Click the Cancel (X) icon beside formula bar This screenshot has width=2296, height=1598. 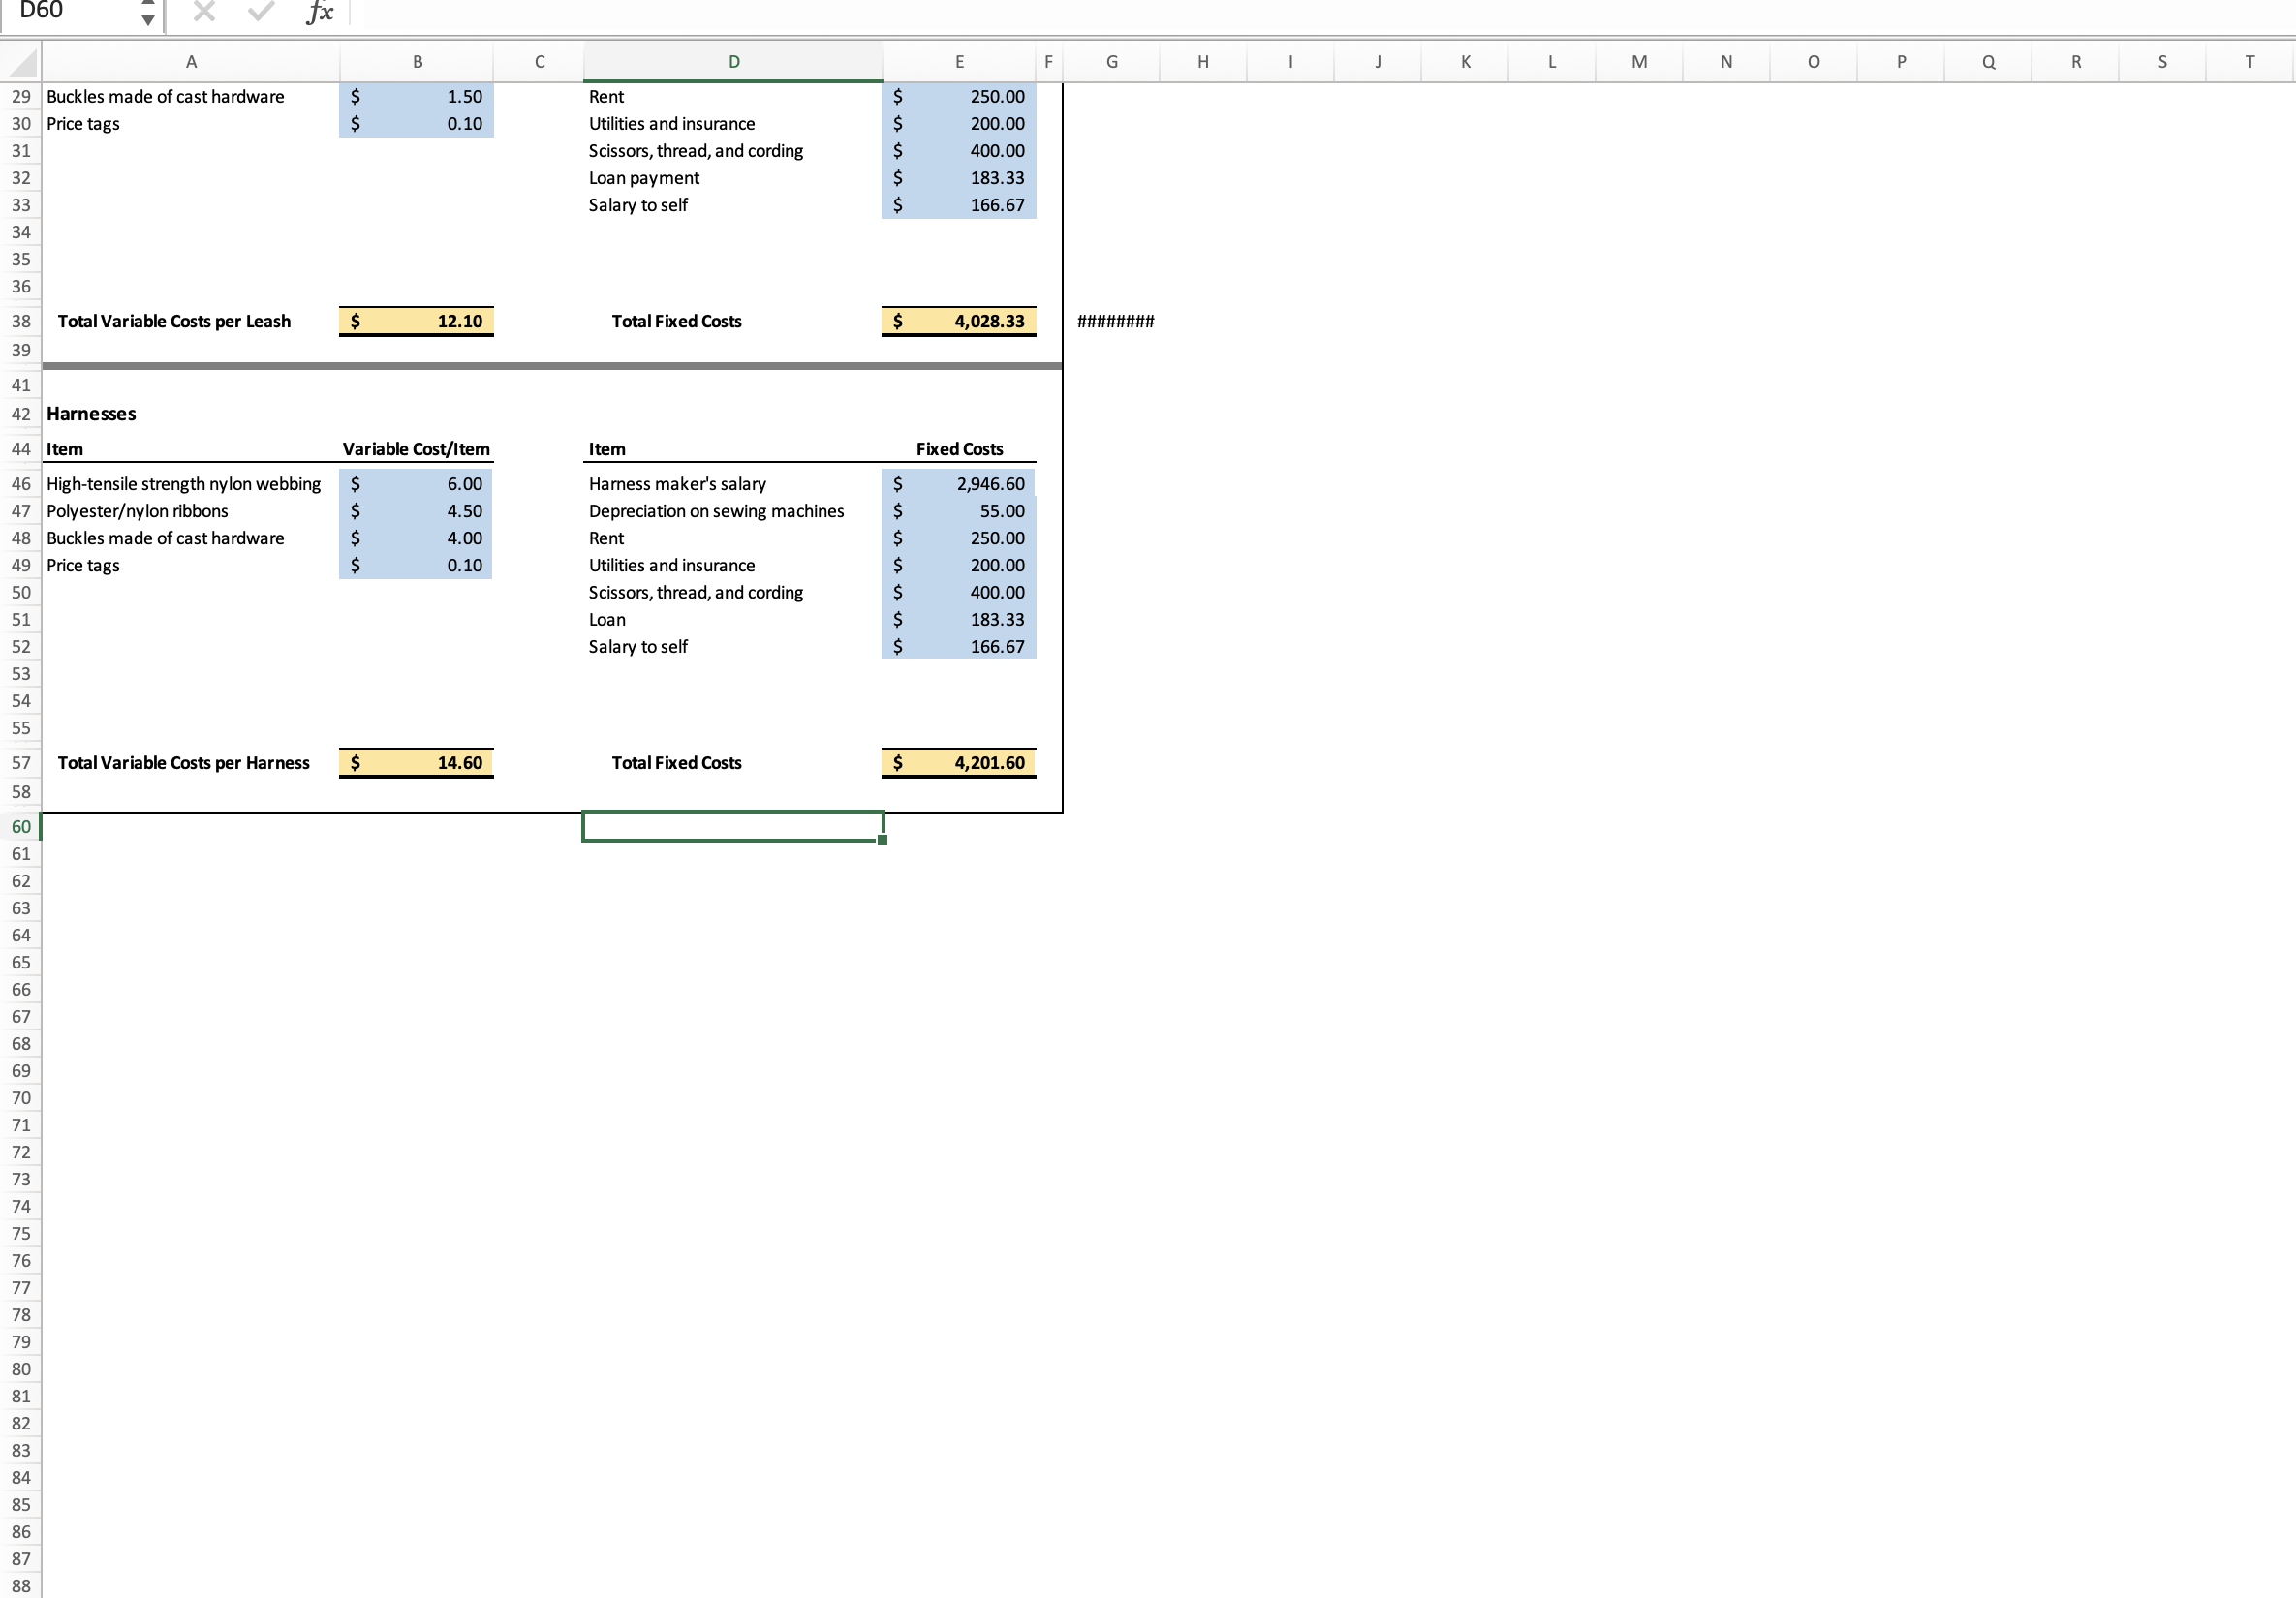(x=205, y=12)
